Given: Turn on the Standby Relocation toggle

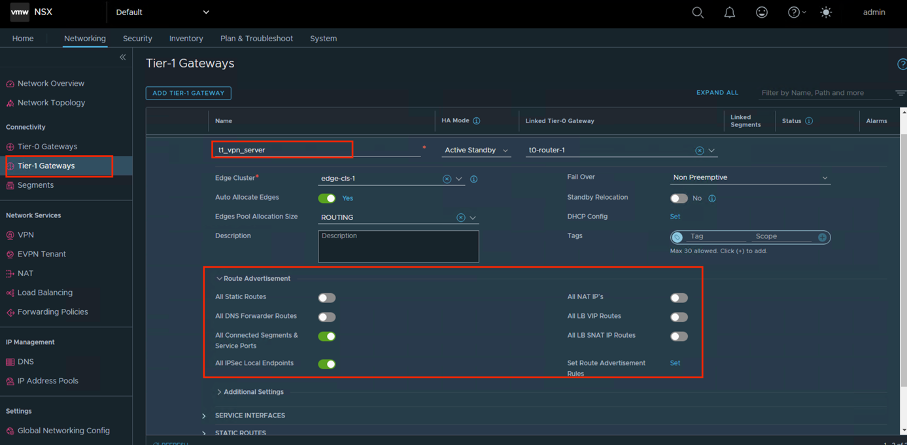Looking at the screenshot, I should [x=679, y=198].
